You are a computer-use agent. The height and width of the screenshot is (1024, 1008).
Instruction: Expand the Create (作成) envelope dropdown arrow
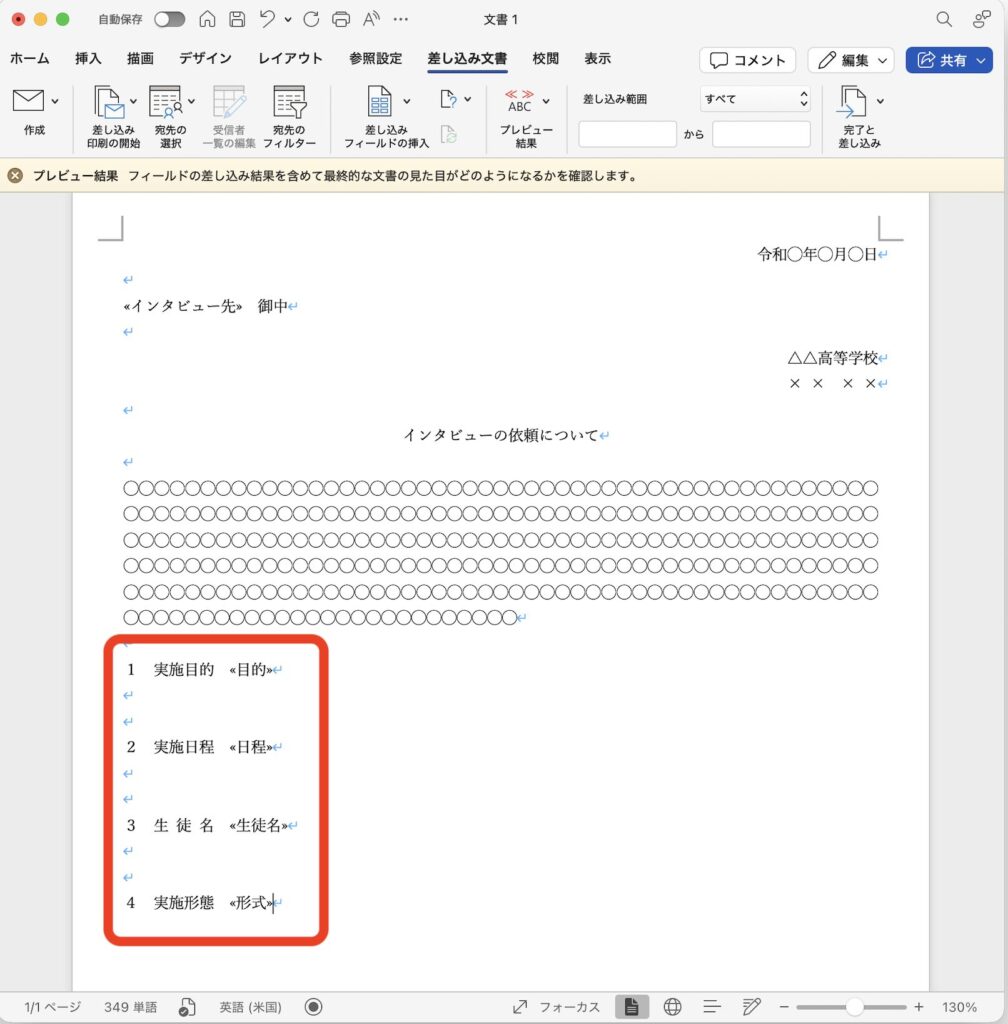(54, 100)
